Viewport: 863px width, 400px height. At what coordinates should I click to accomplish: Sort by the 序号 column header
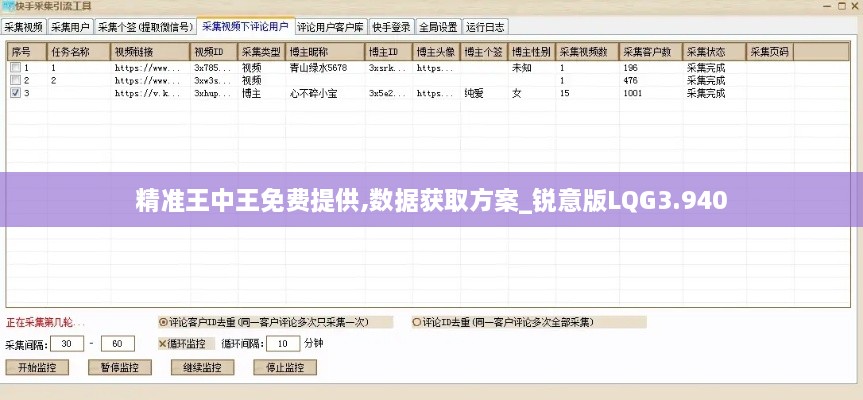(x=26, y=52)
